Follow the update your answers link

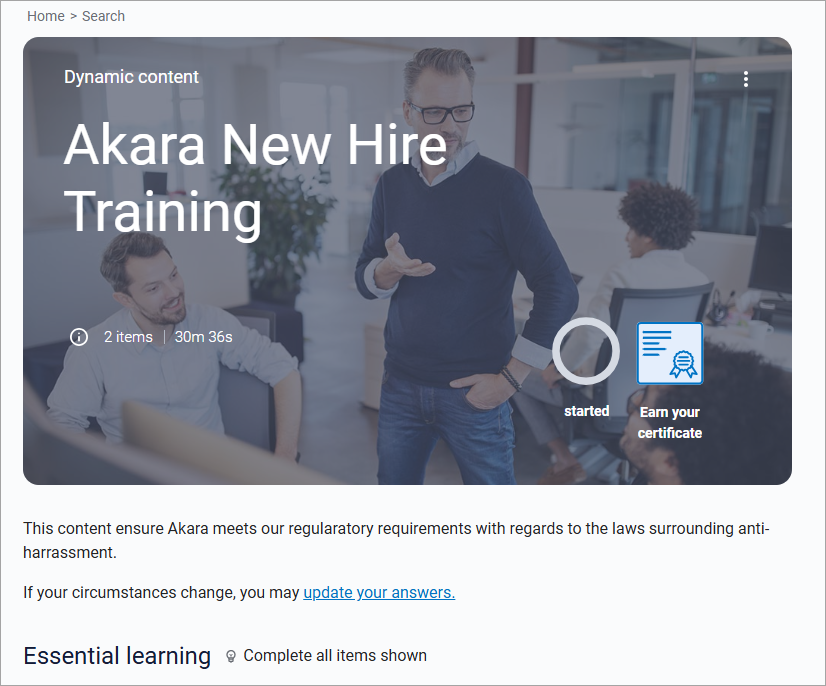coord(379,592)
